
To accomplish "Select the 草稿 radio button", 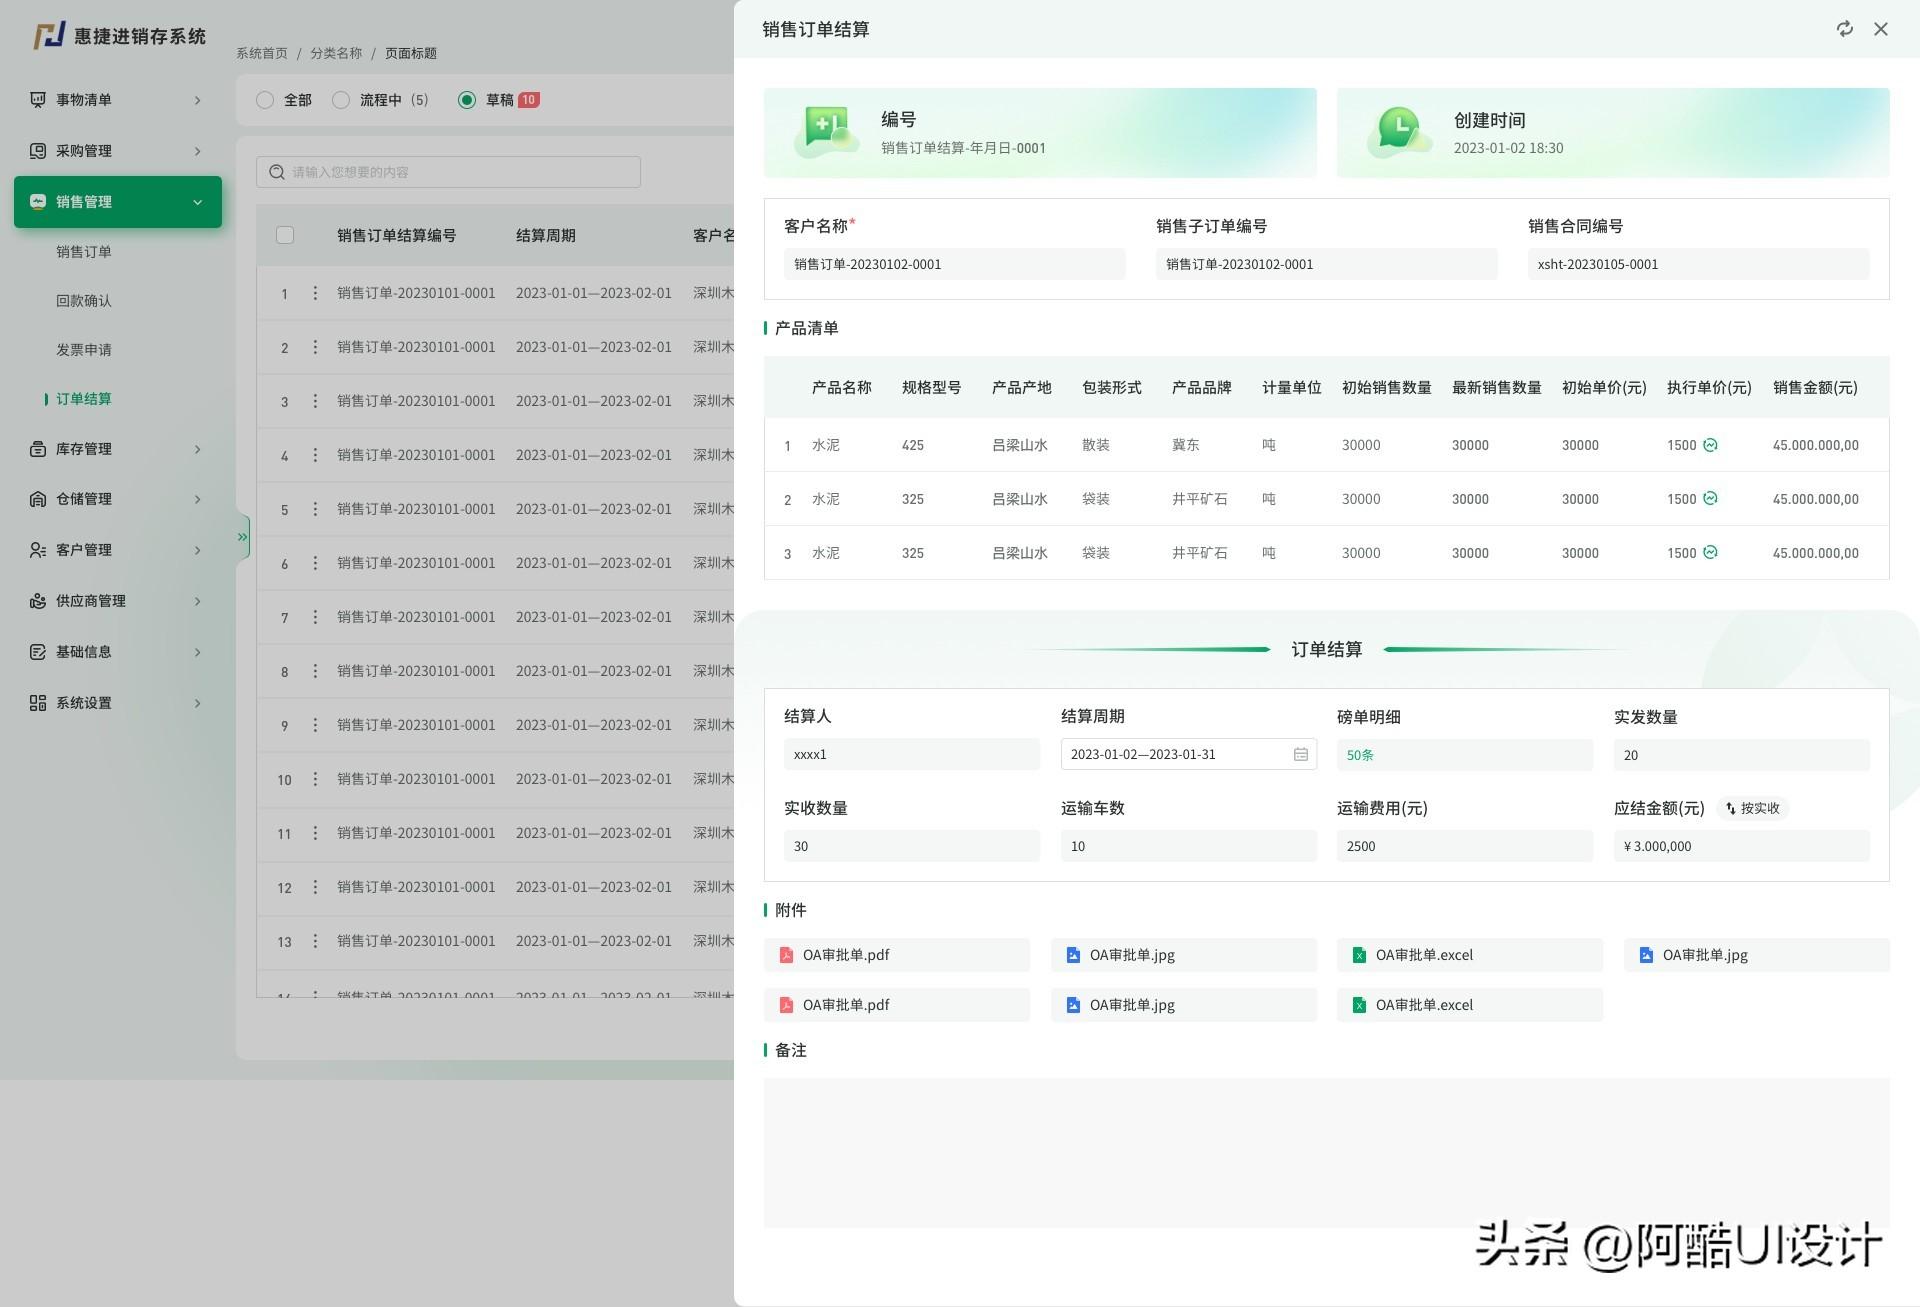I will pyautogui.click(x=466, y=100).
